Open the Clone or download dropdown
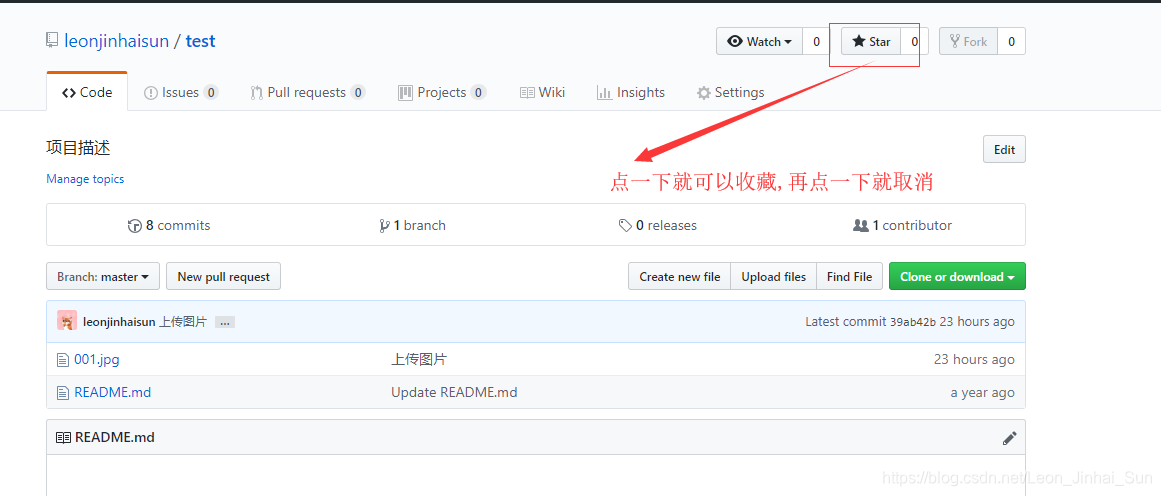 click(x=957, y=276)
